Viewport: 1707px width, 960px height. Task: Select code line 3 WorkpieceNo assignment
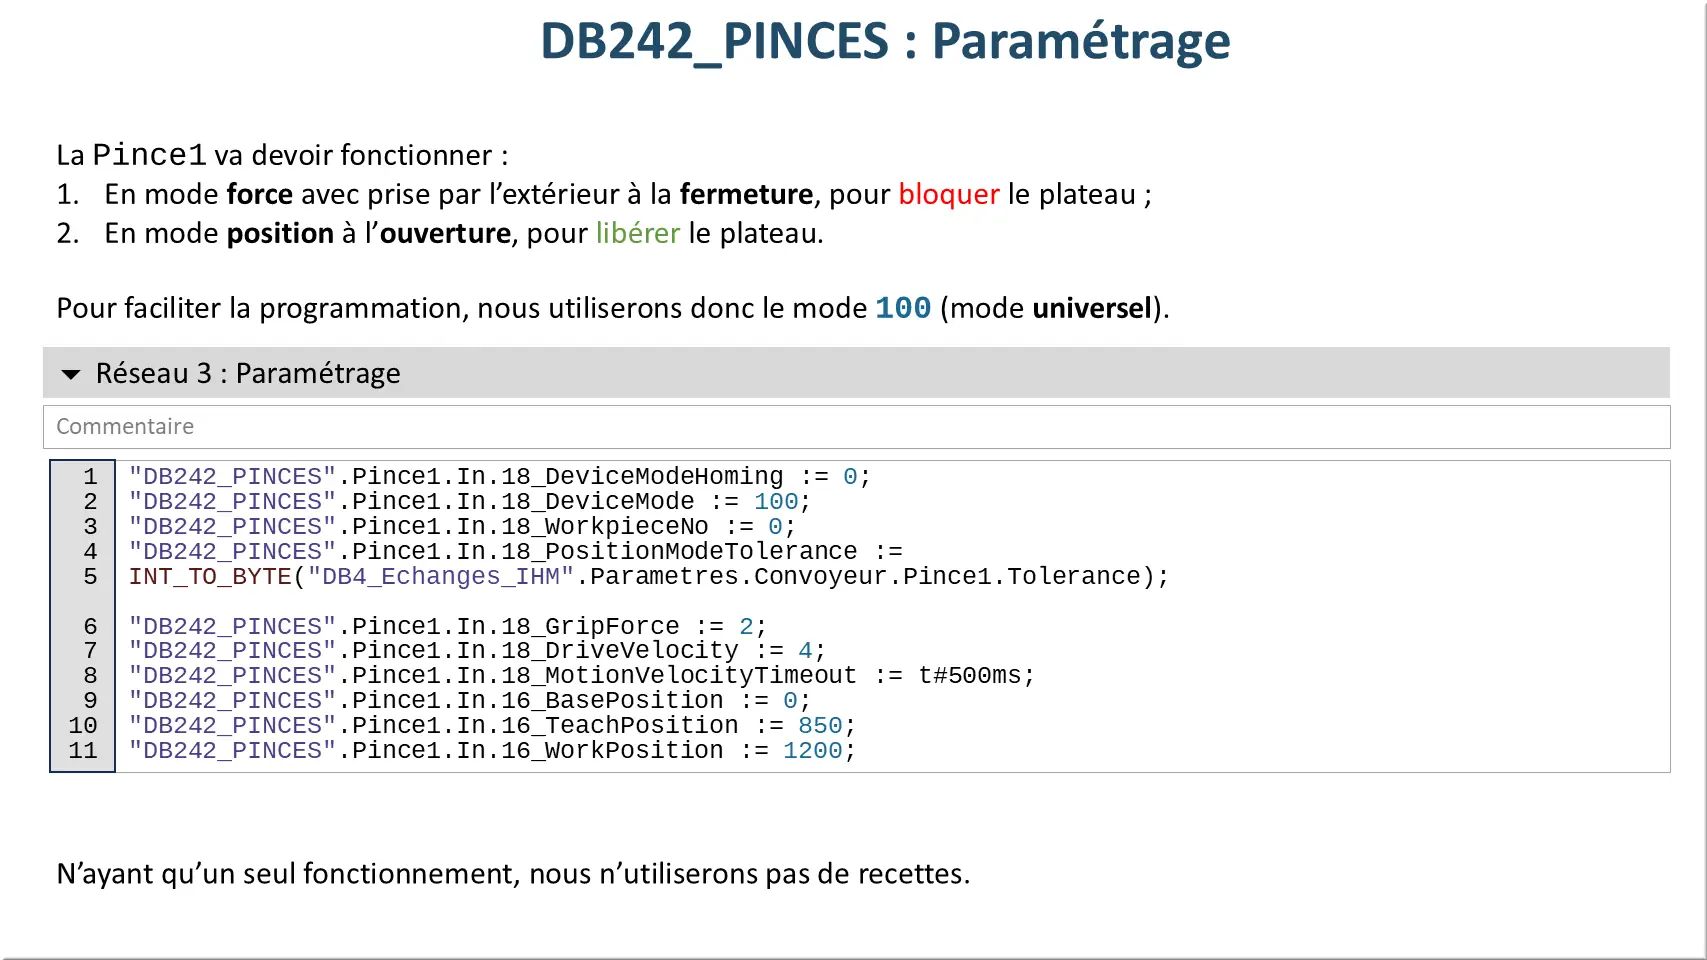click(x=462, y=527)
